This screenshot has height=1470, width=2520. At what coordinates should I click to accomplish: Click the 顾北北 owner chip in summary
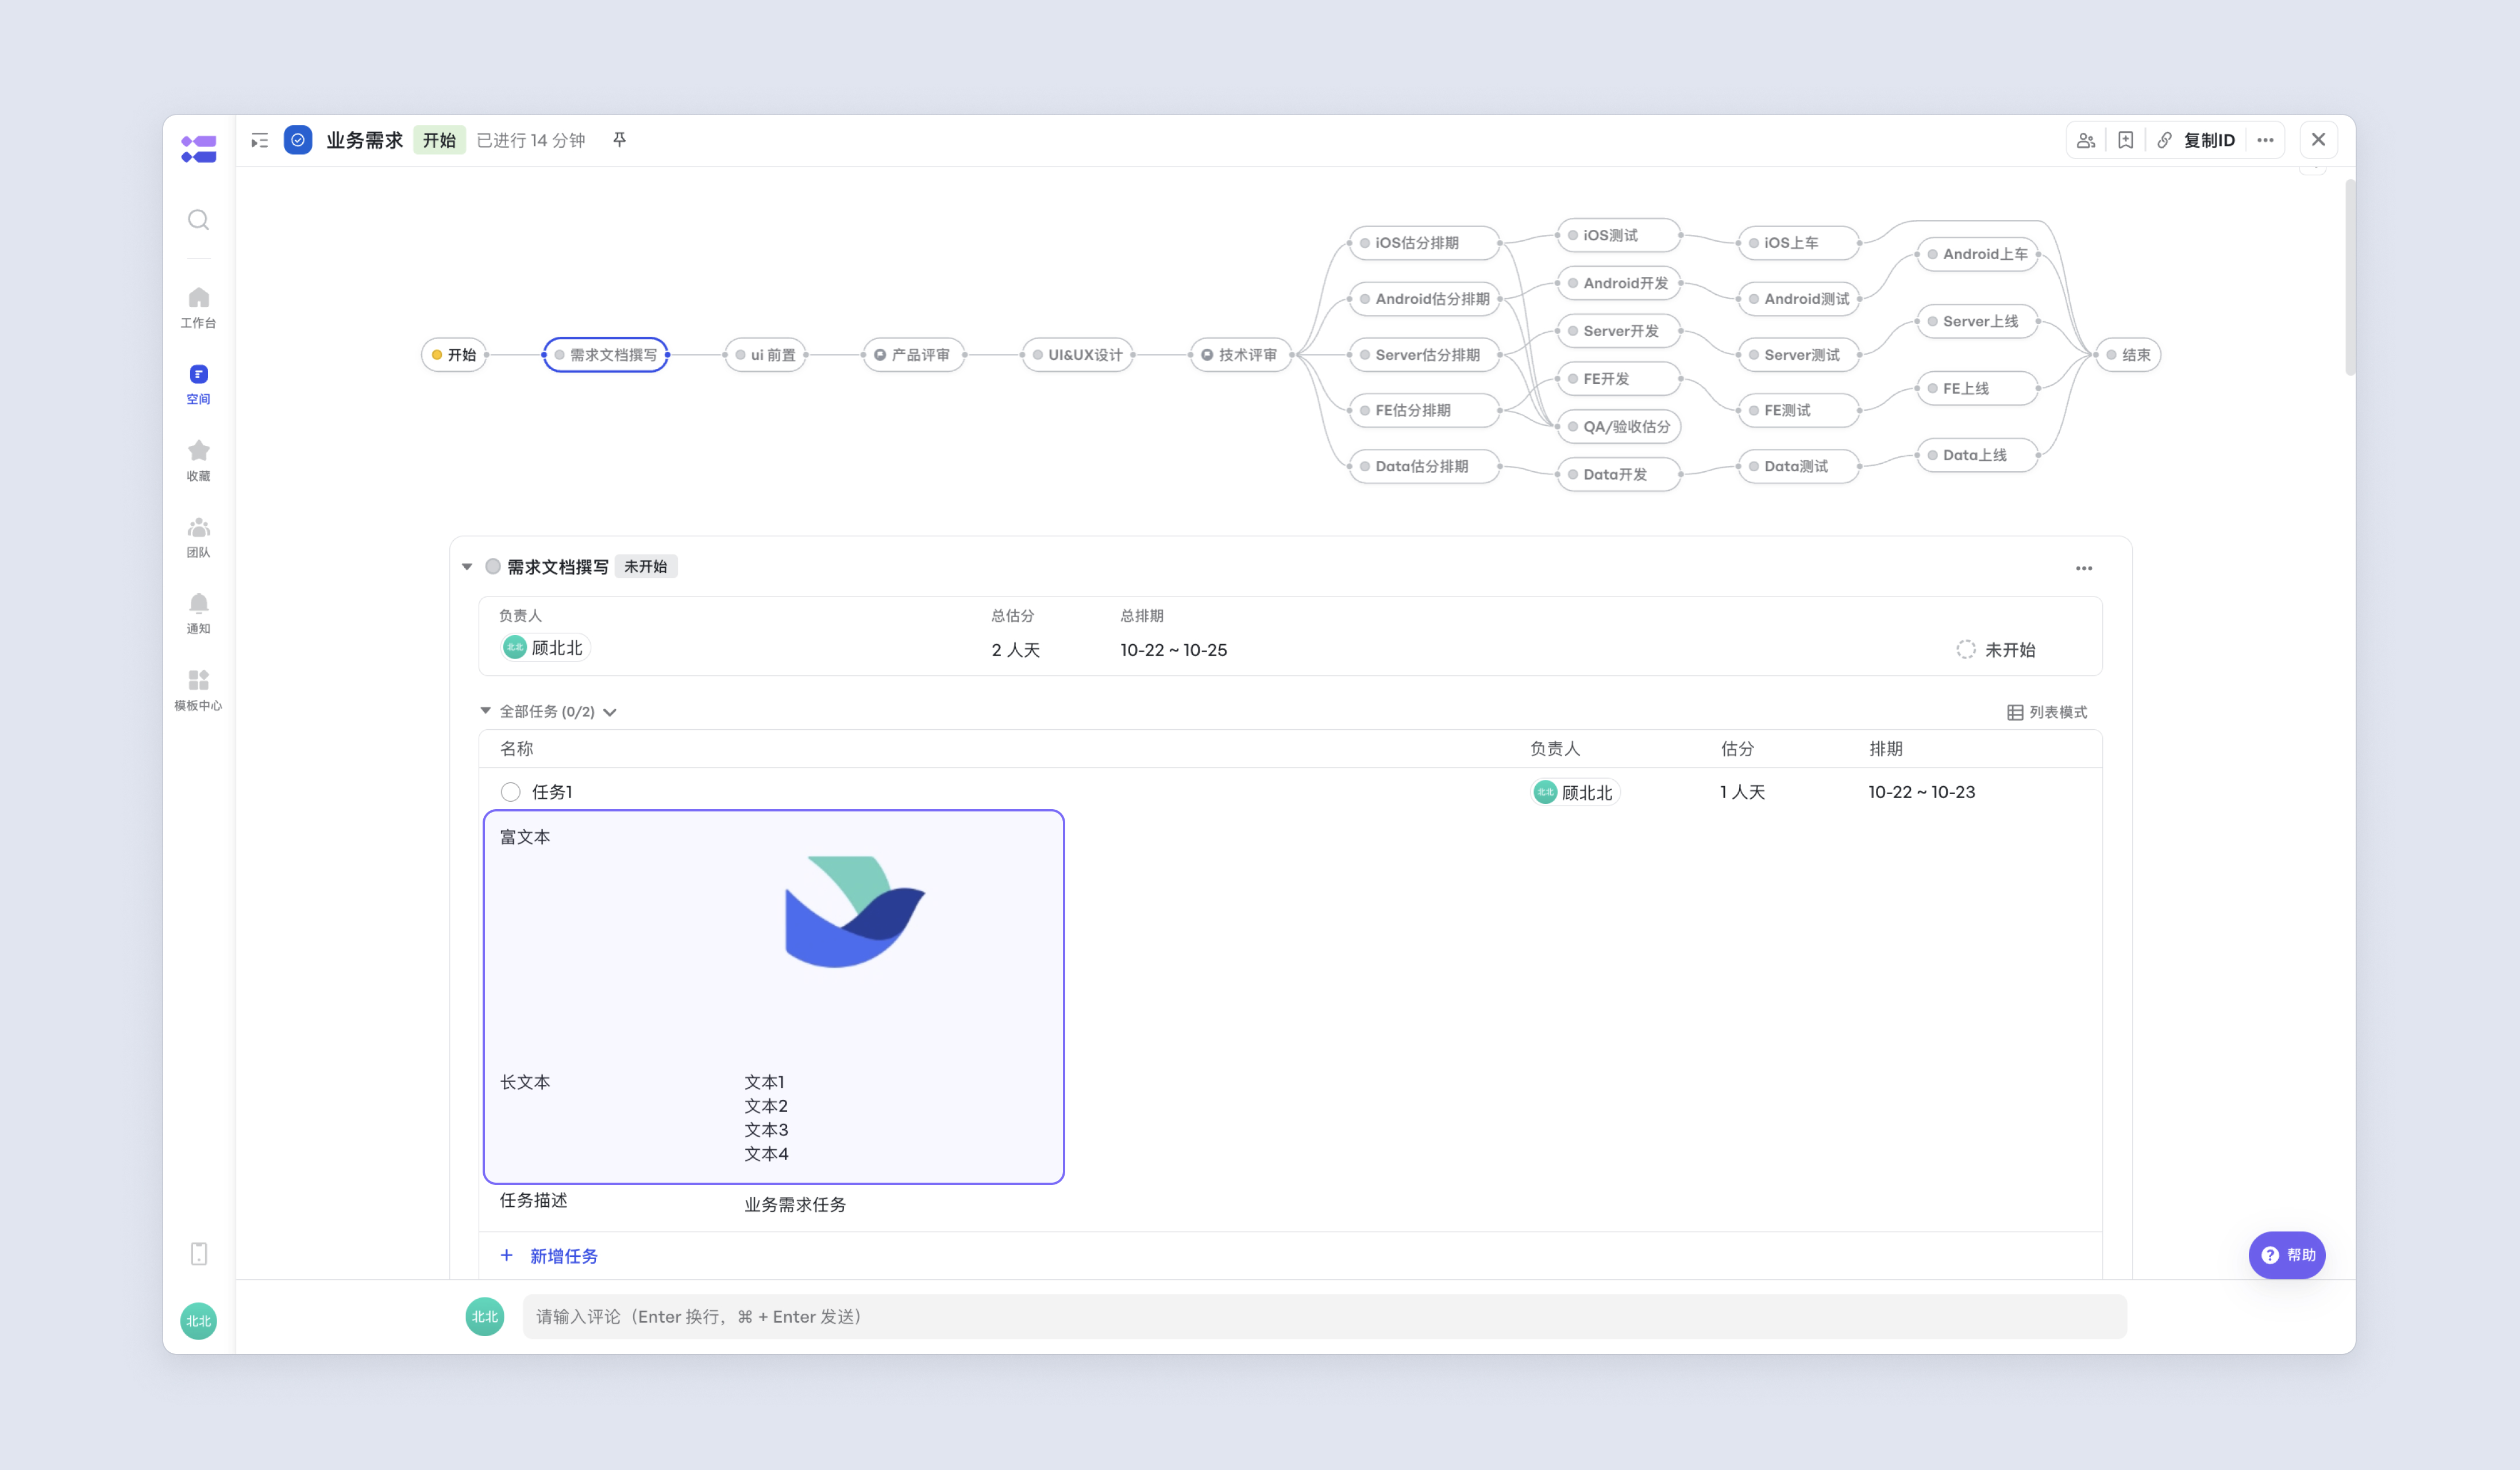point(545,648)
